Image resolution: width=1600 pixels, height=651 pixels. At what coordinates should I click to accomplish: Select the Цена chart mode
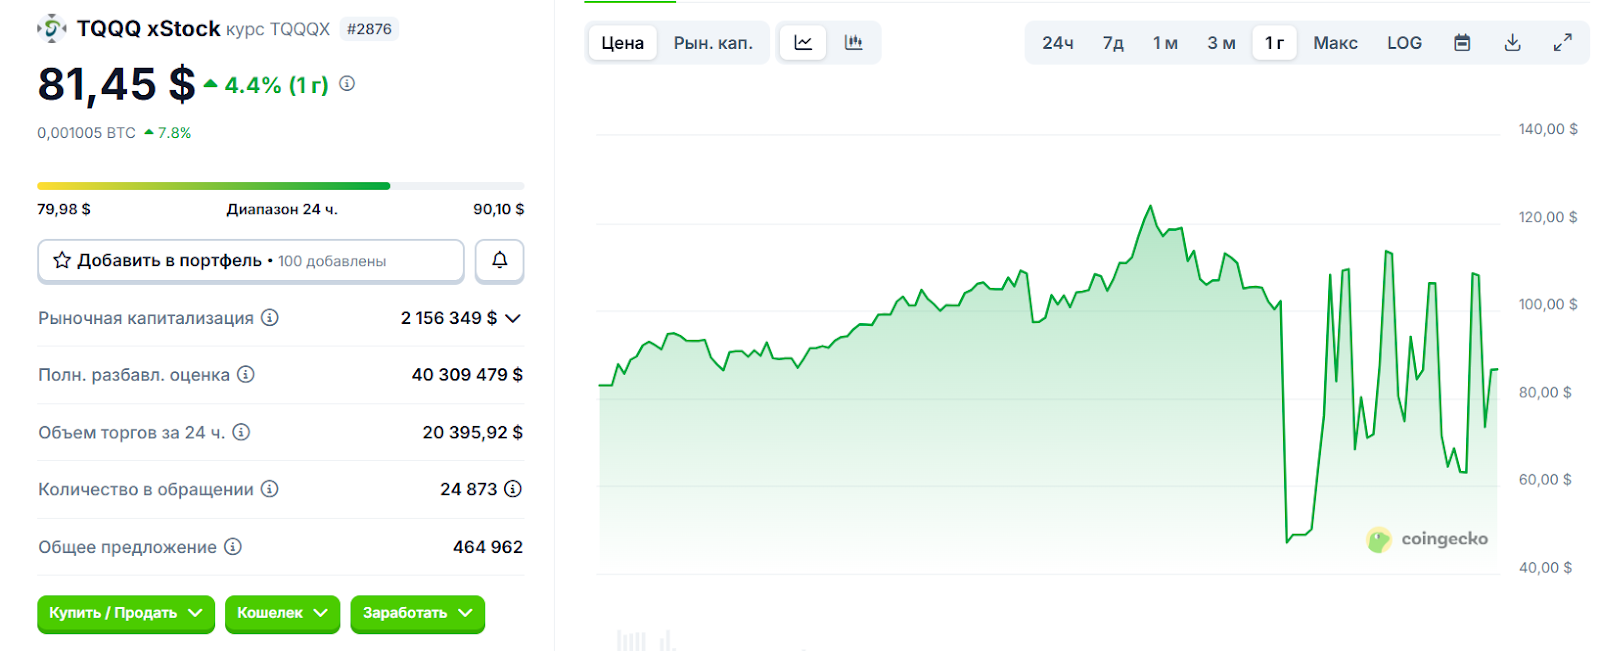(x=622, y=43)
